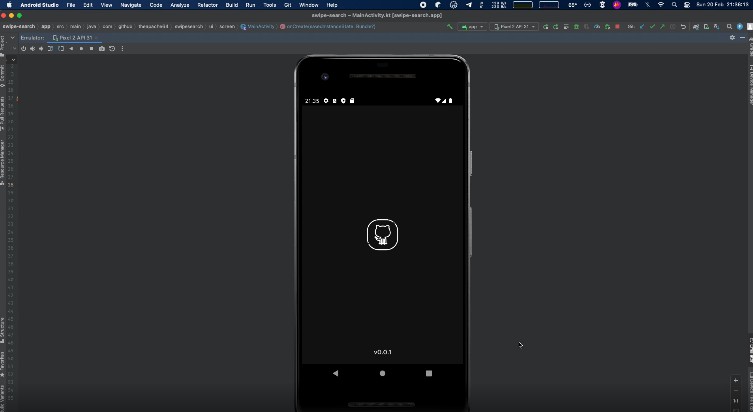Open the File menu
753x412 pixels.
[71, 5]
